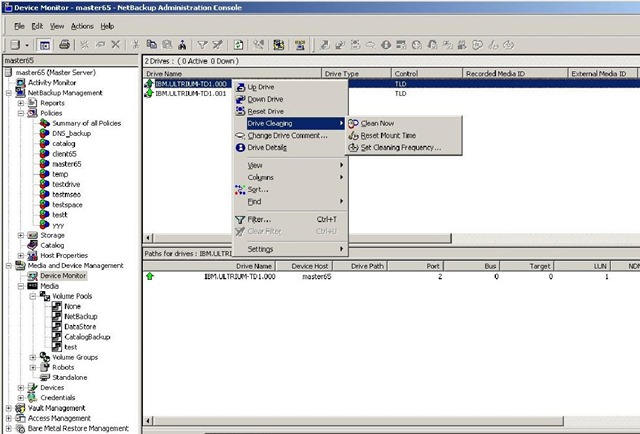Image resolution: width=640 pixels, height=434 pixels.
Task: Click the Drive Details info toolbar icon
Action: 386,45
